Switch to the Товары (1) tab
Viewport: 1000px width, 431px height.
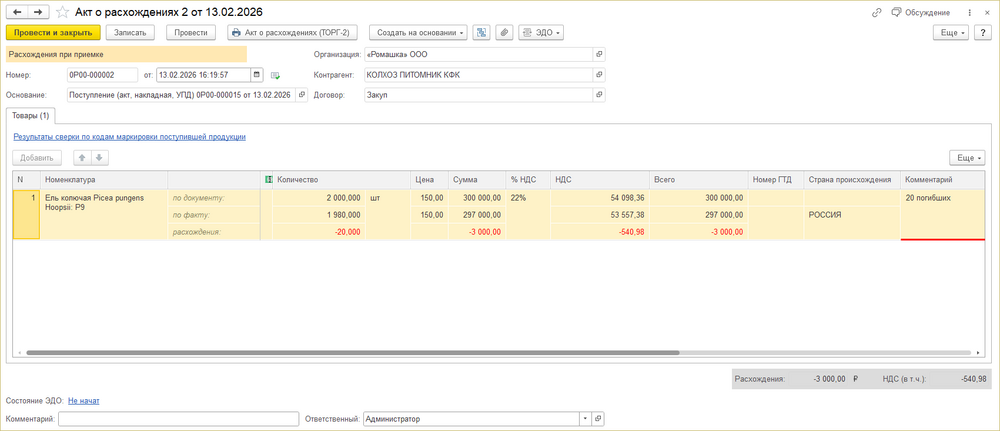pos(31,116)
